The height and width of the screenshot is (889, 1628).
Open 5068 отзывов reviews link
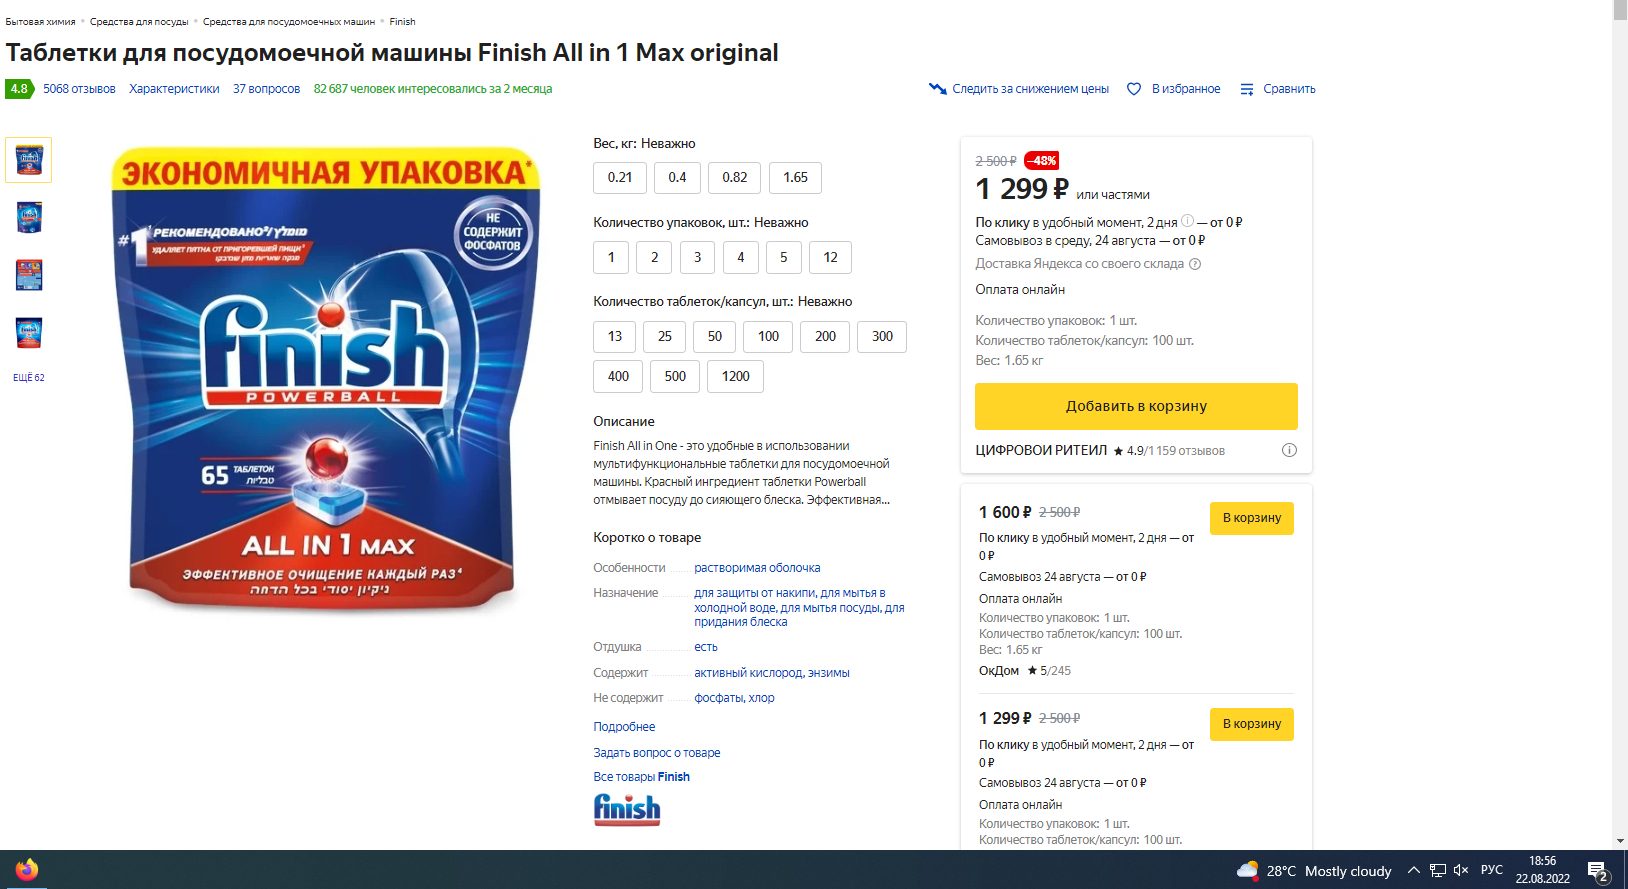click(79, 89)
